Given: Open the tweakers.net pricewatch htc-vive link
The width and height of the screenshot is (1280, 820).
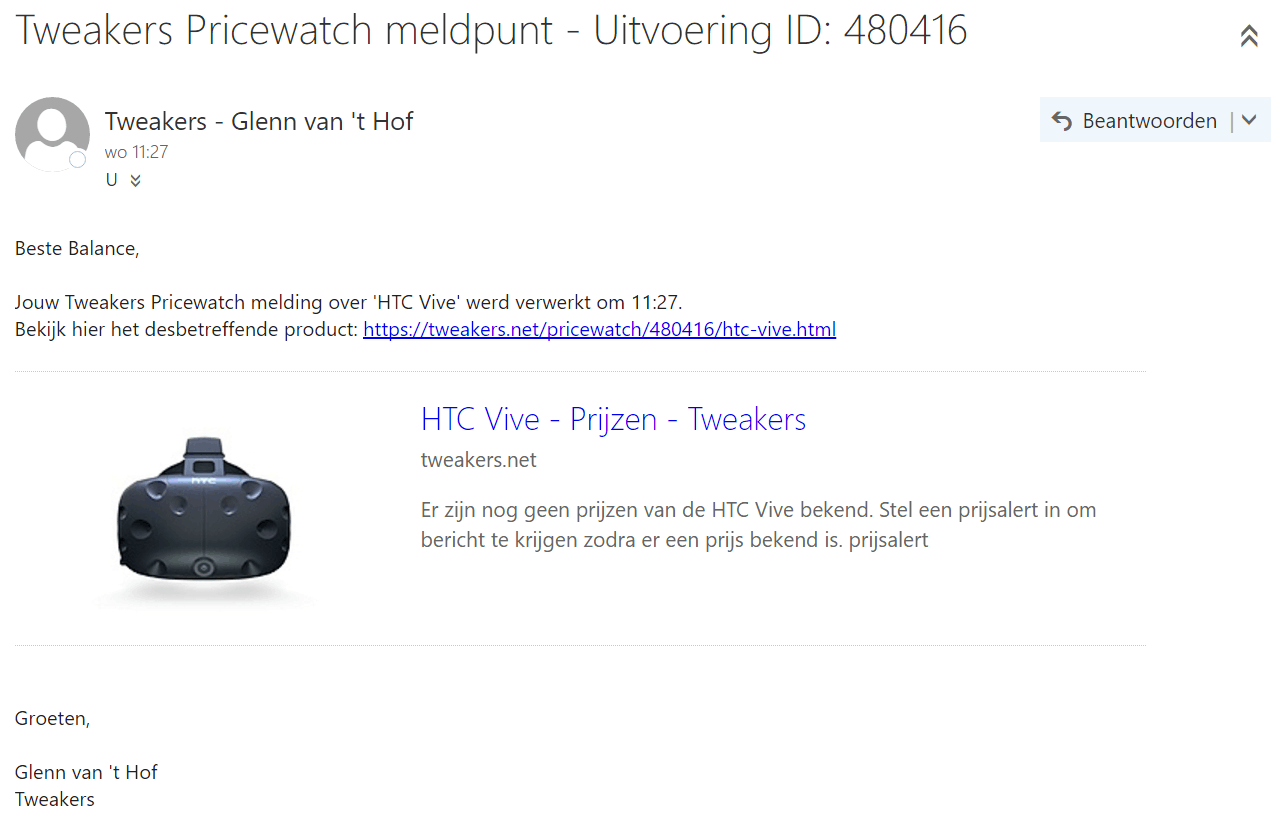Looking at the screenshot, I should click(599, 329).
